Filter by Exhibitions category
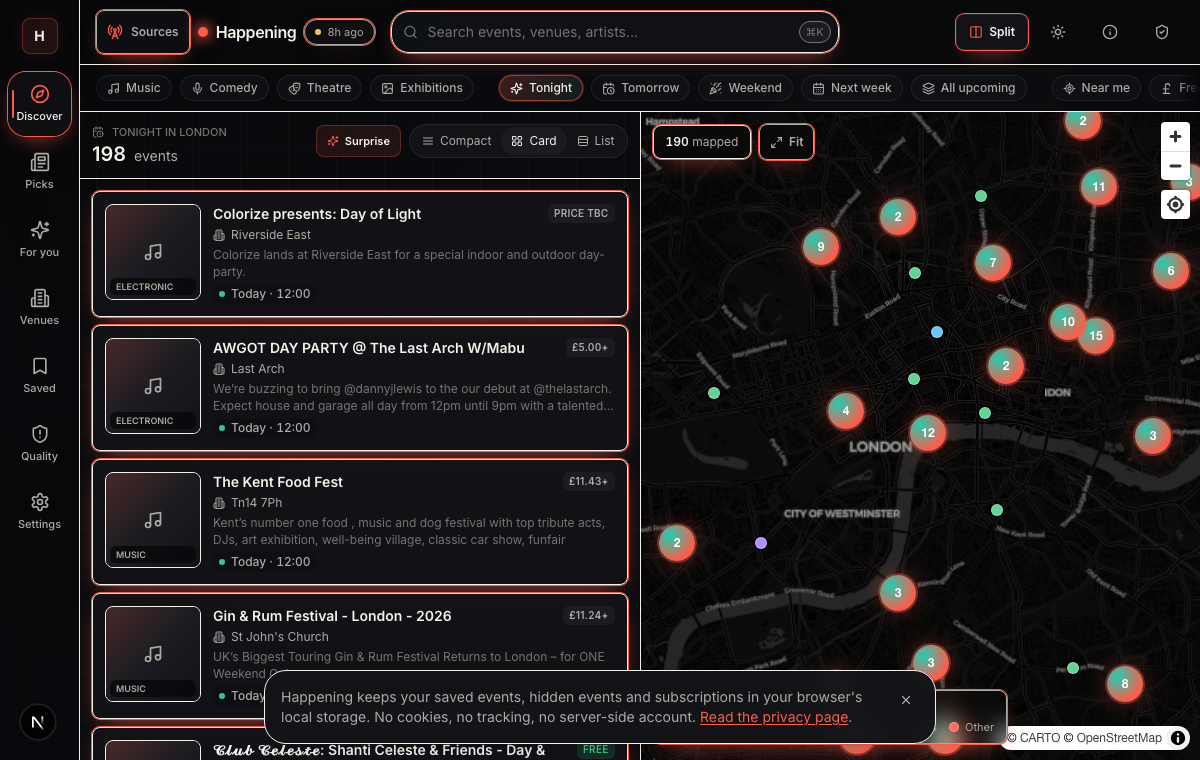This screenshot has width=1200, height=760. click(x=422, y=88)
